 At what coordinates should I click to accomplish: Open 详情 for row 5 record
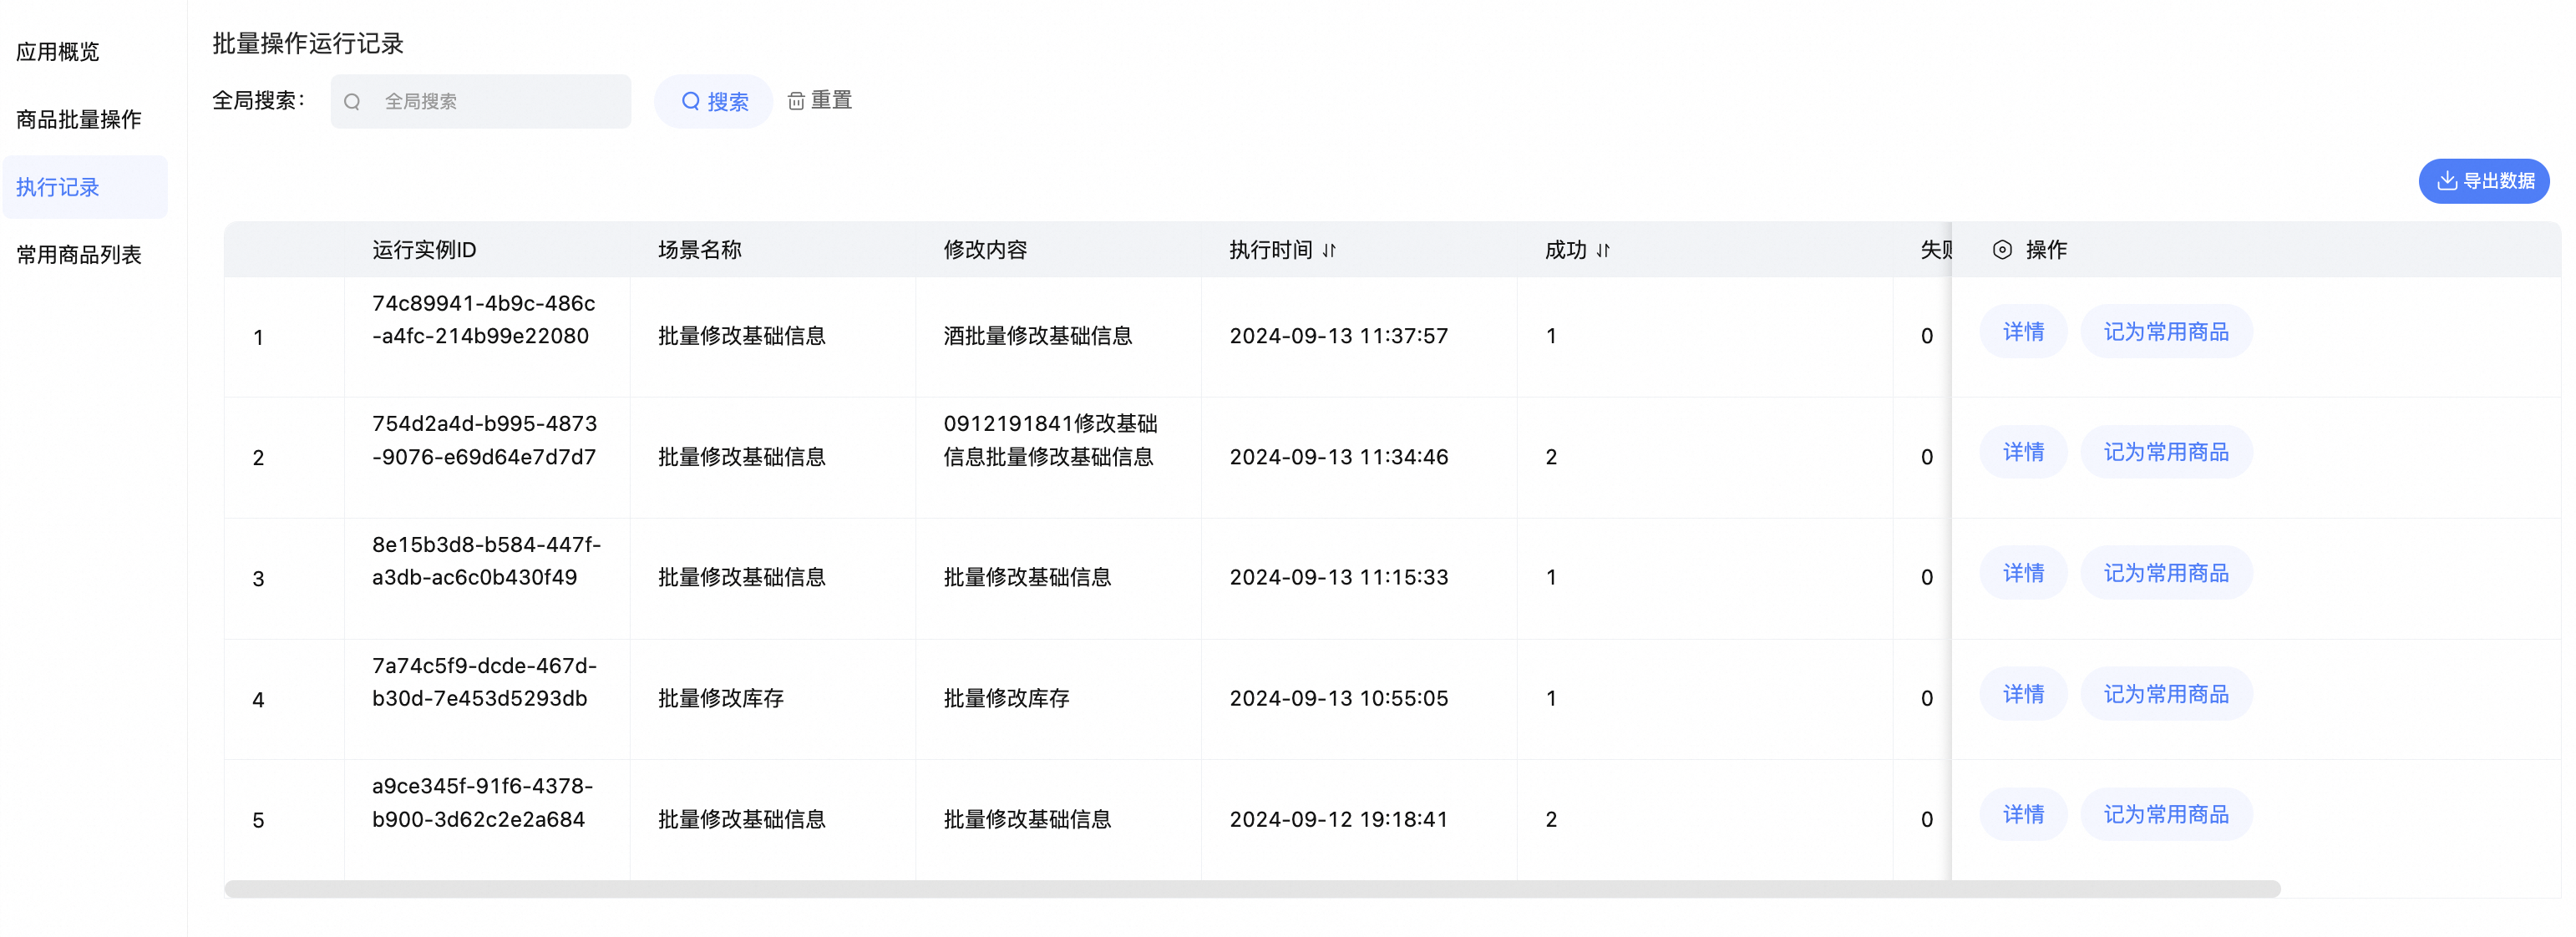(2022, 815)
